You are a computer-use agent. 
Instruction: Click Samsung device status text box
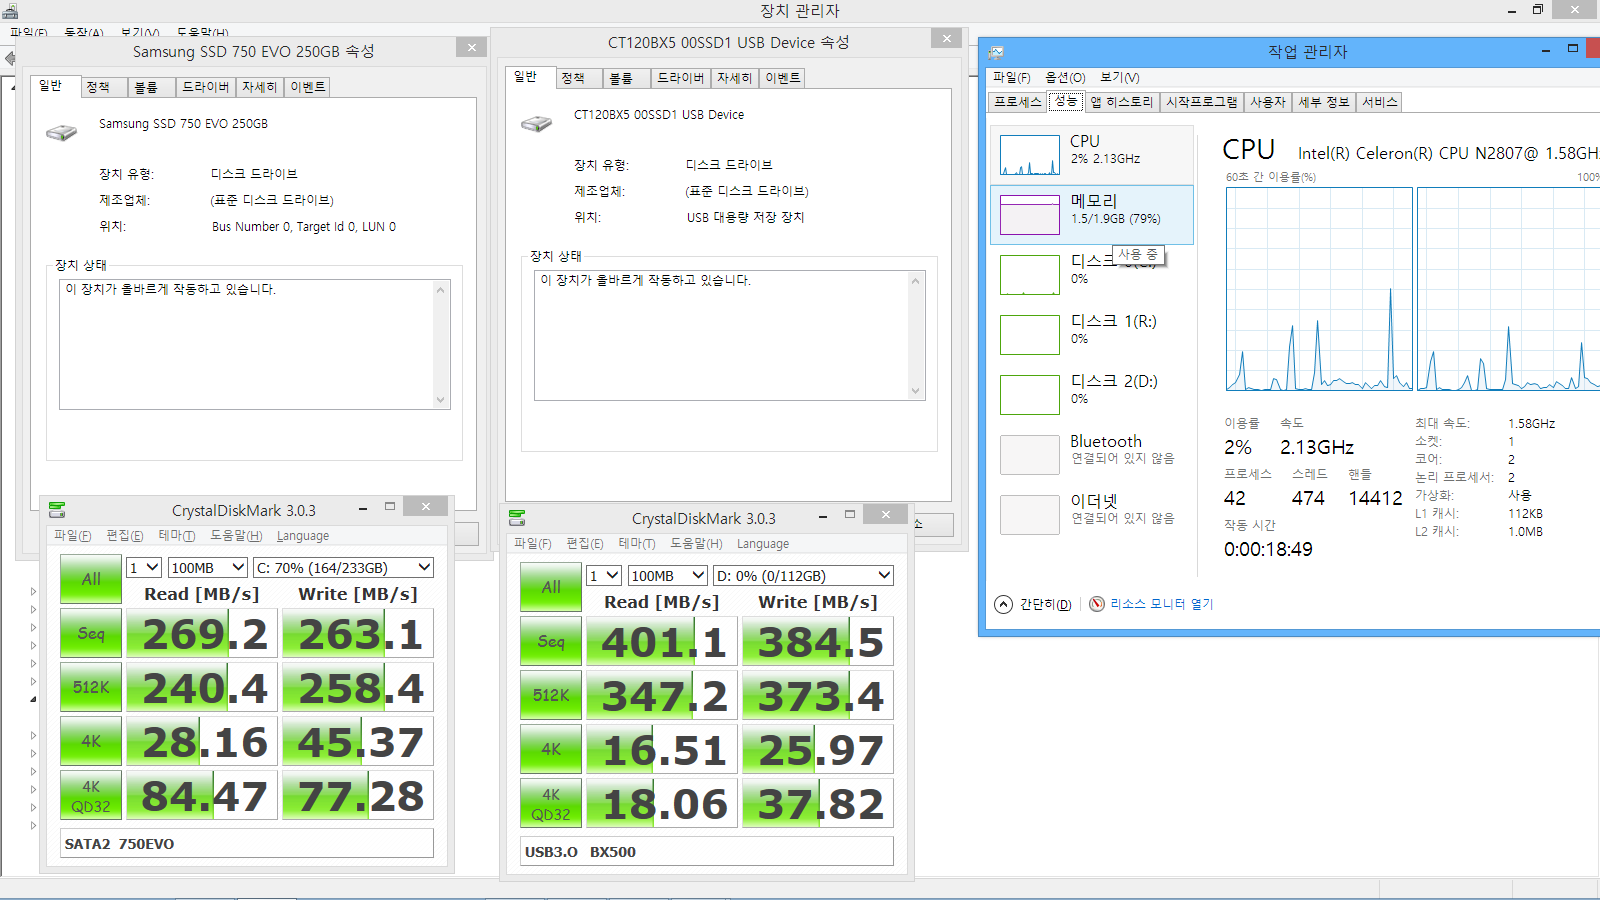tap(255, 344)
